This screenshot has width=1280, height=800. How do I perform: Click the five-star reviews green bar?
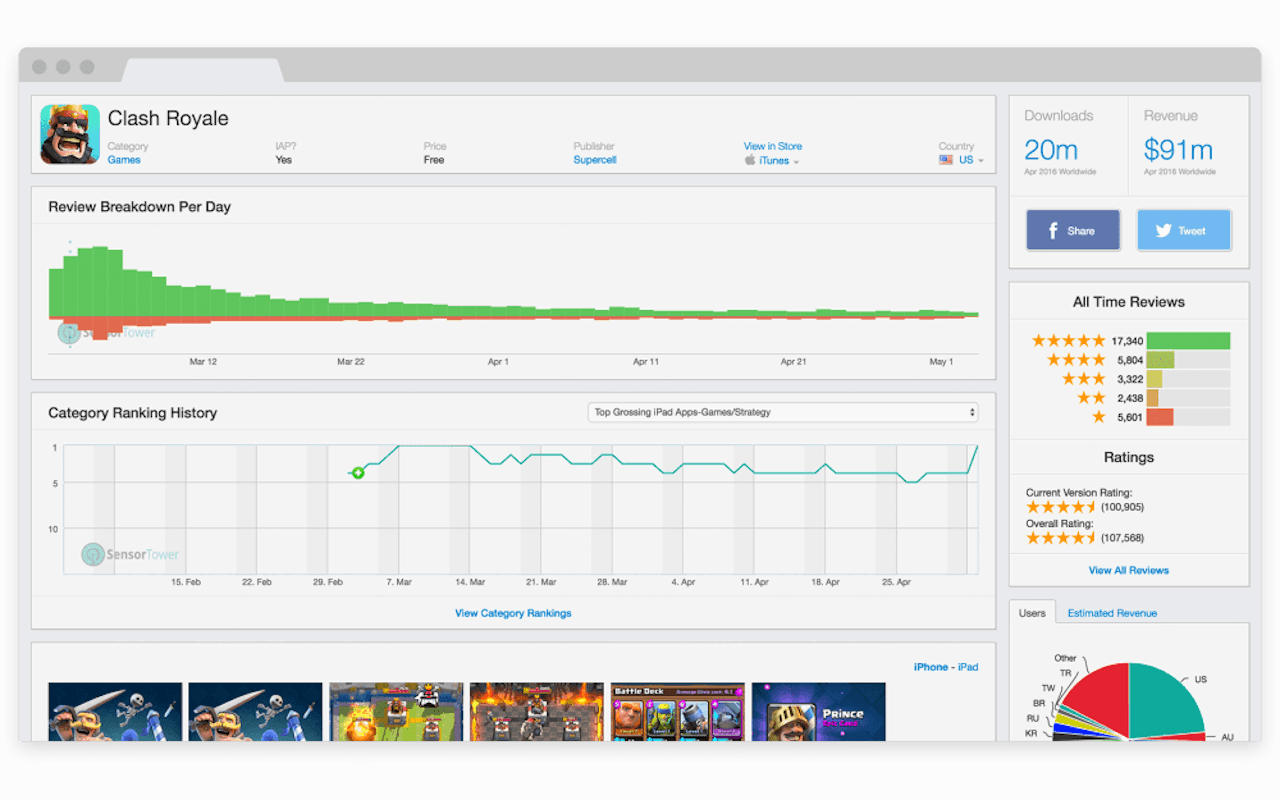tap(1188, 341)
